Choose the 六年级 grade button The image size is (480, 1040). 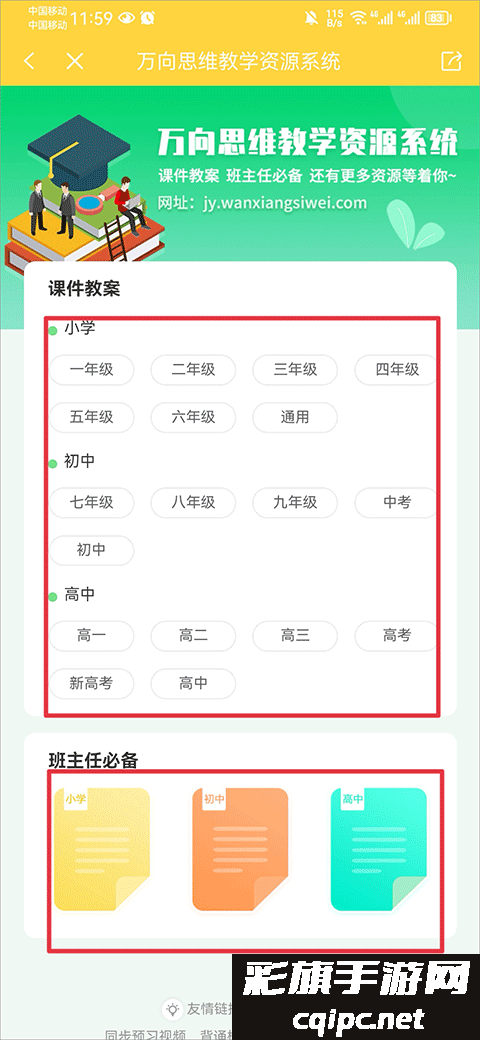pos(193,417)
